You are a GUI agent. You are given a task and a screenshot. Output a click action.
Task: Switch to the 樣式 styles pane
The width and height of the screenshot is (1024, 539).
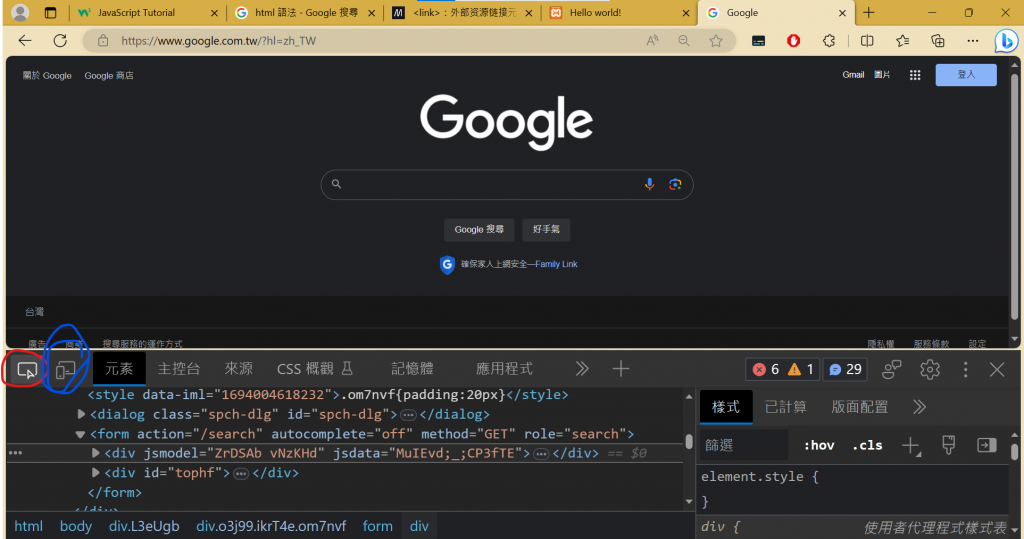726,407
